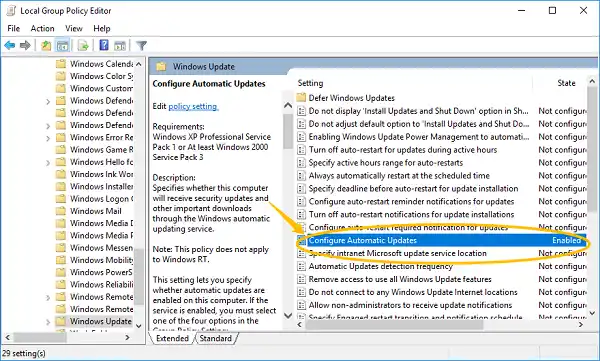Click the 'policy setting' edit link
Viewport: 600px width, 361px height.
[193, 106]
